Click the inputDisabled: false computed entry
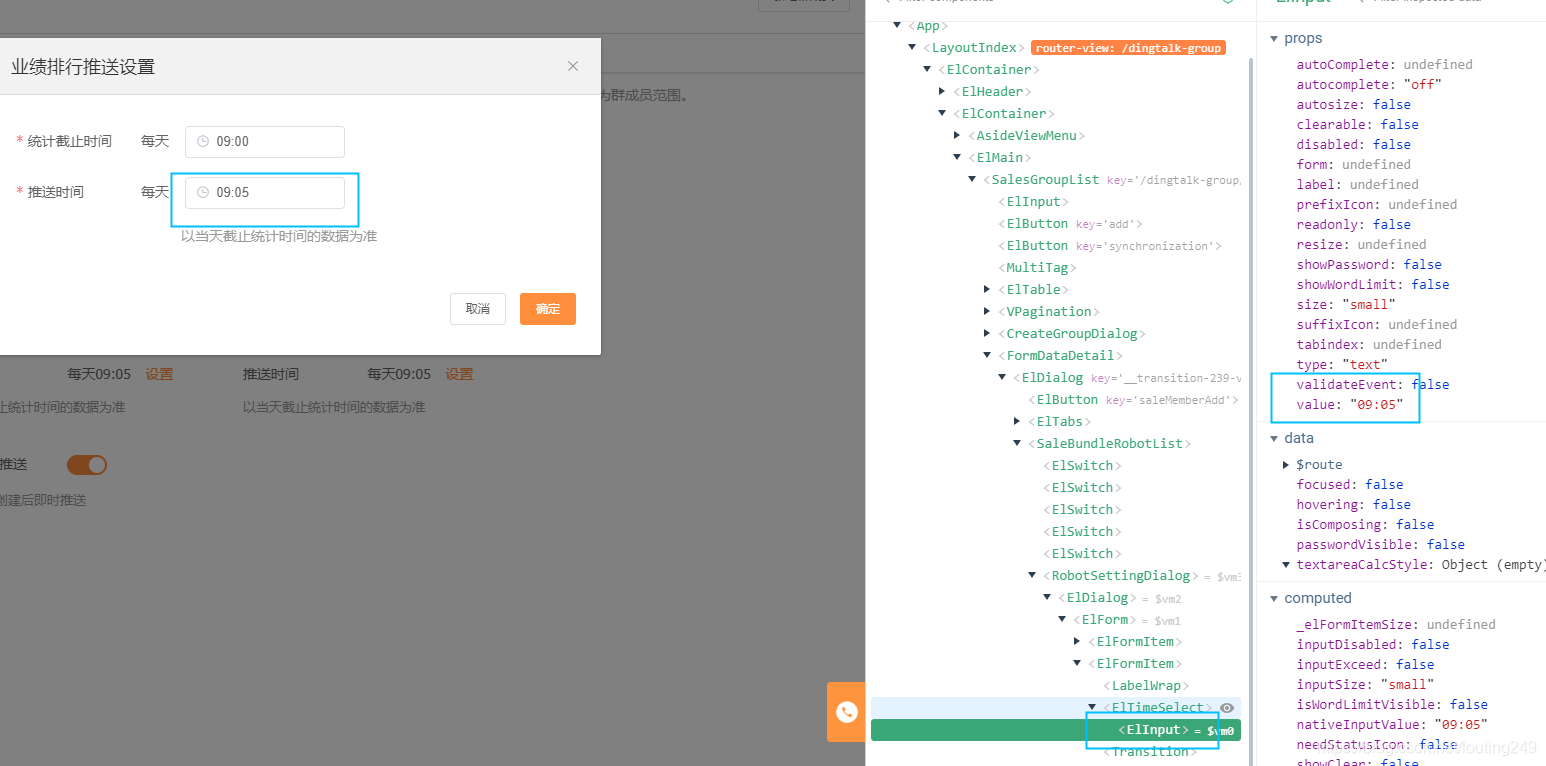 (x=1373, y=644)
